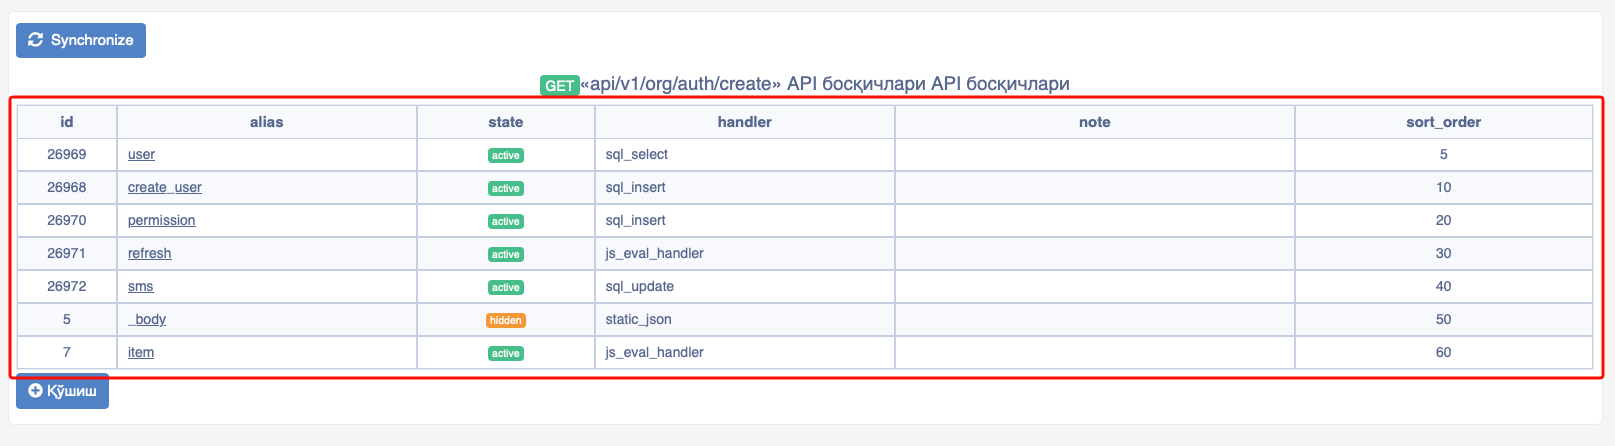Click sort_order value 30
Screen dimensions: 1615x446
pyautogui.click(x=1444, y=253)
